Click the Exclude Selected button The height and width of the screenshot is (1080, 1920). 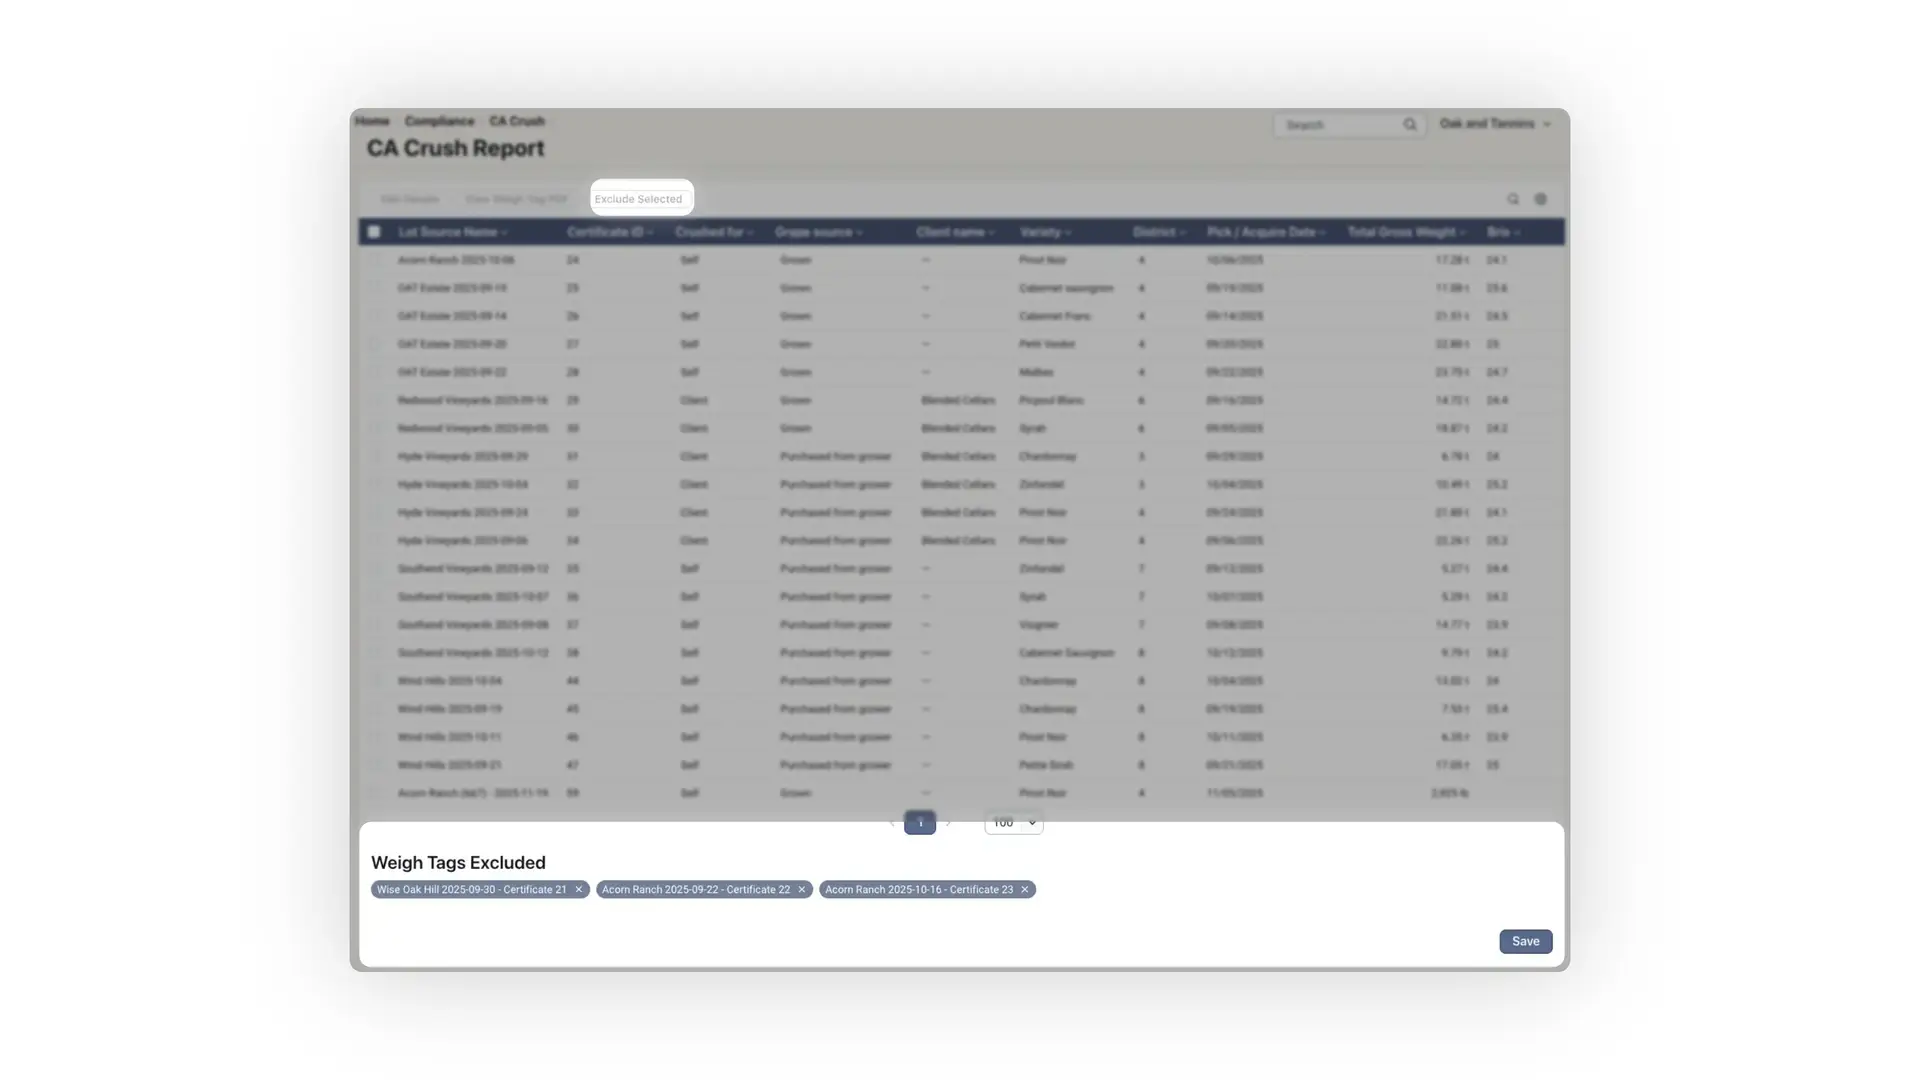click(x=640, y=198)
